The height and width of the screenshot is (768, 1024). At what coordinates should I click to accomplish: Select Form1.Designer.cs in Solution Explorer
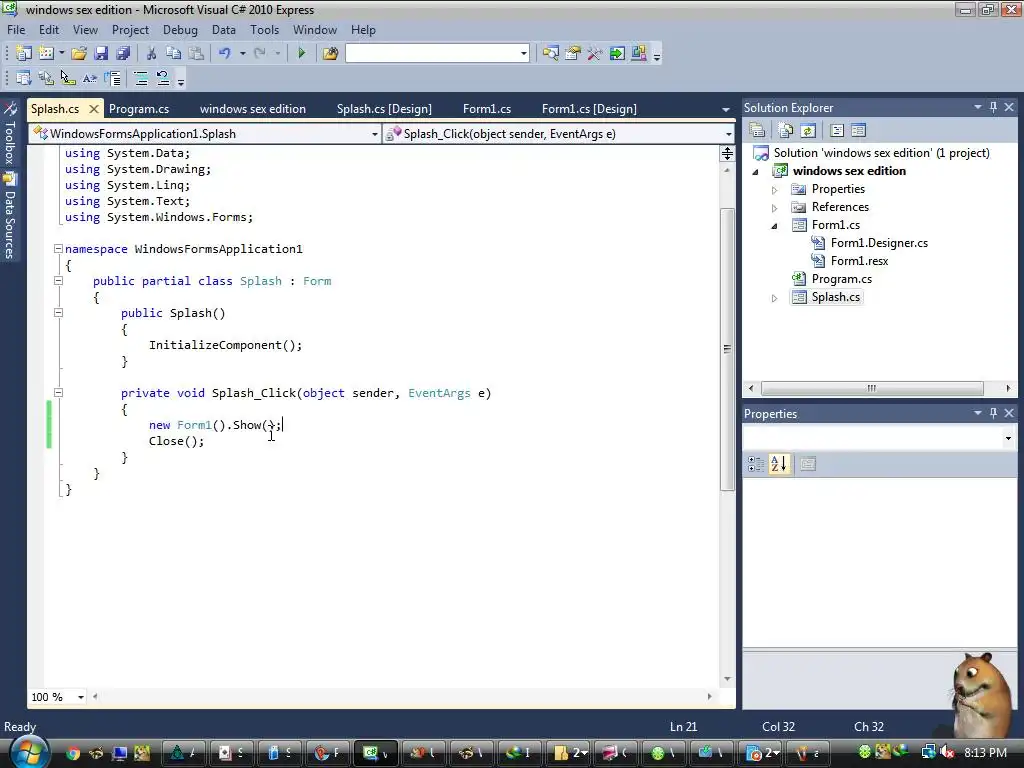tap(879, 243)
